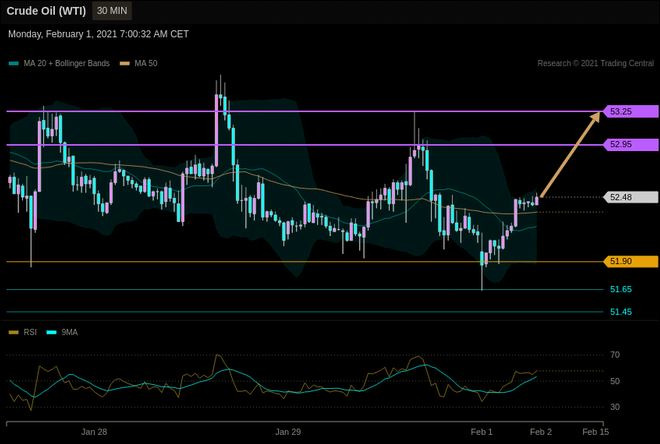
Task: Click the 'Jan 29' date axis label
Action: click(x=288, y=432)
